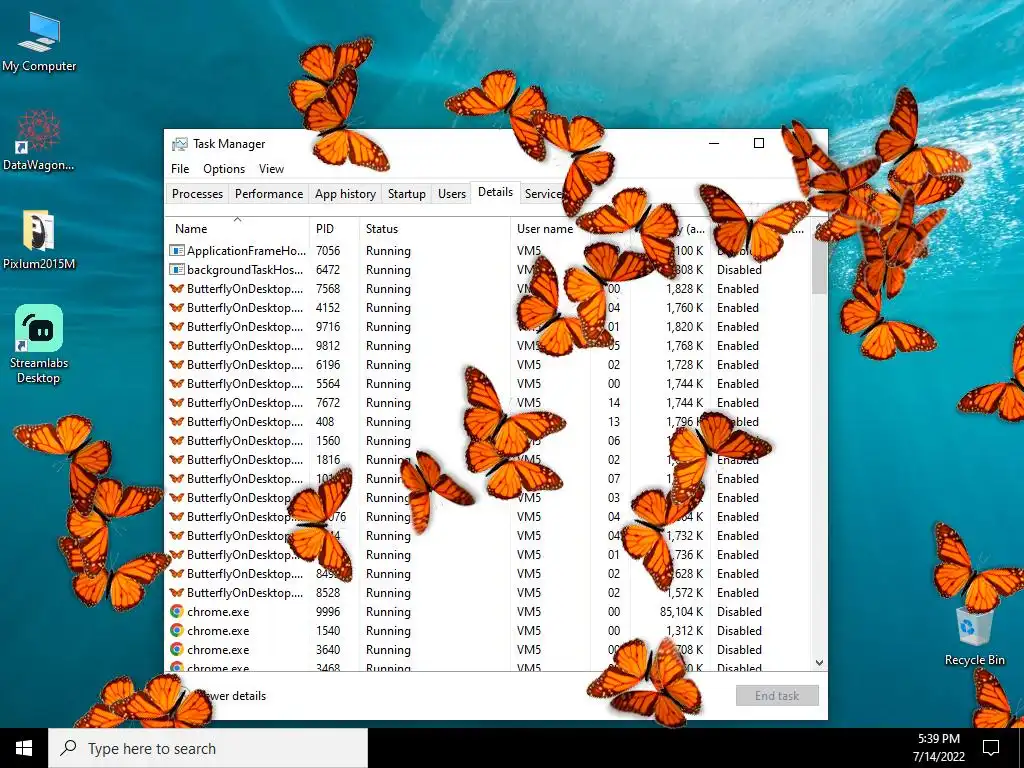This screenshot has width=1024, height=768.
Task: Click Disabled cell in backgroundTaskHost row
Action: pos(739,269)
